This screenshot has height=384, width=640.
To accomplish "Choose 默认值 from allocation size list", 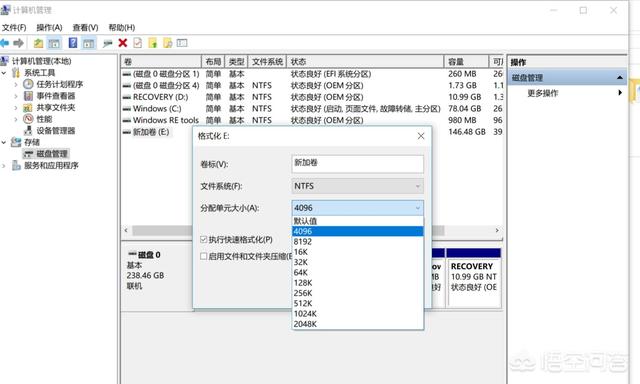I will (x=358, y=221).
